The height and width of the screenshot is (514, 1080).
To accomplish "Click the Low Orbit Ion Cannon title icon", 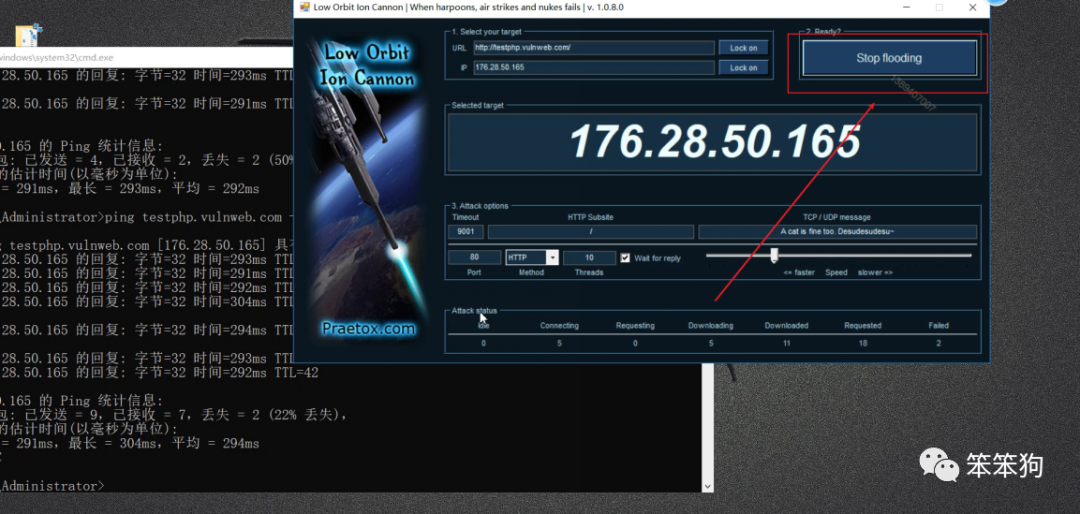I will [x=302, y=8].
